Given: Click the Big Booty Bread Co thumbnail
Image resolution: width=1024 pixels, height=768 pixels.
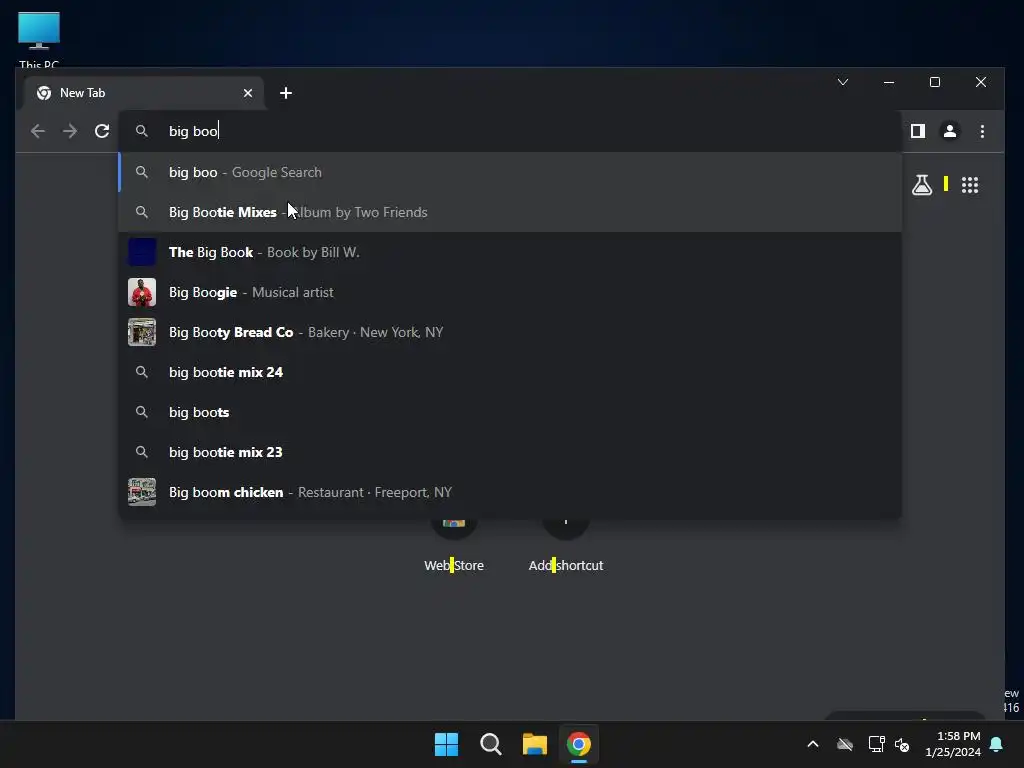Looking at the screenshot, I should coord(142,332).
